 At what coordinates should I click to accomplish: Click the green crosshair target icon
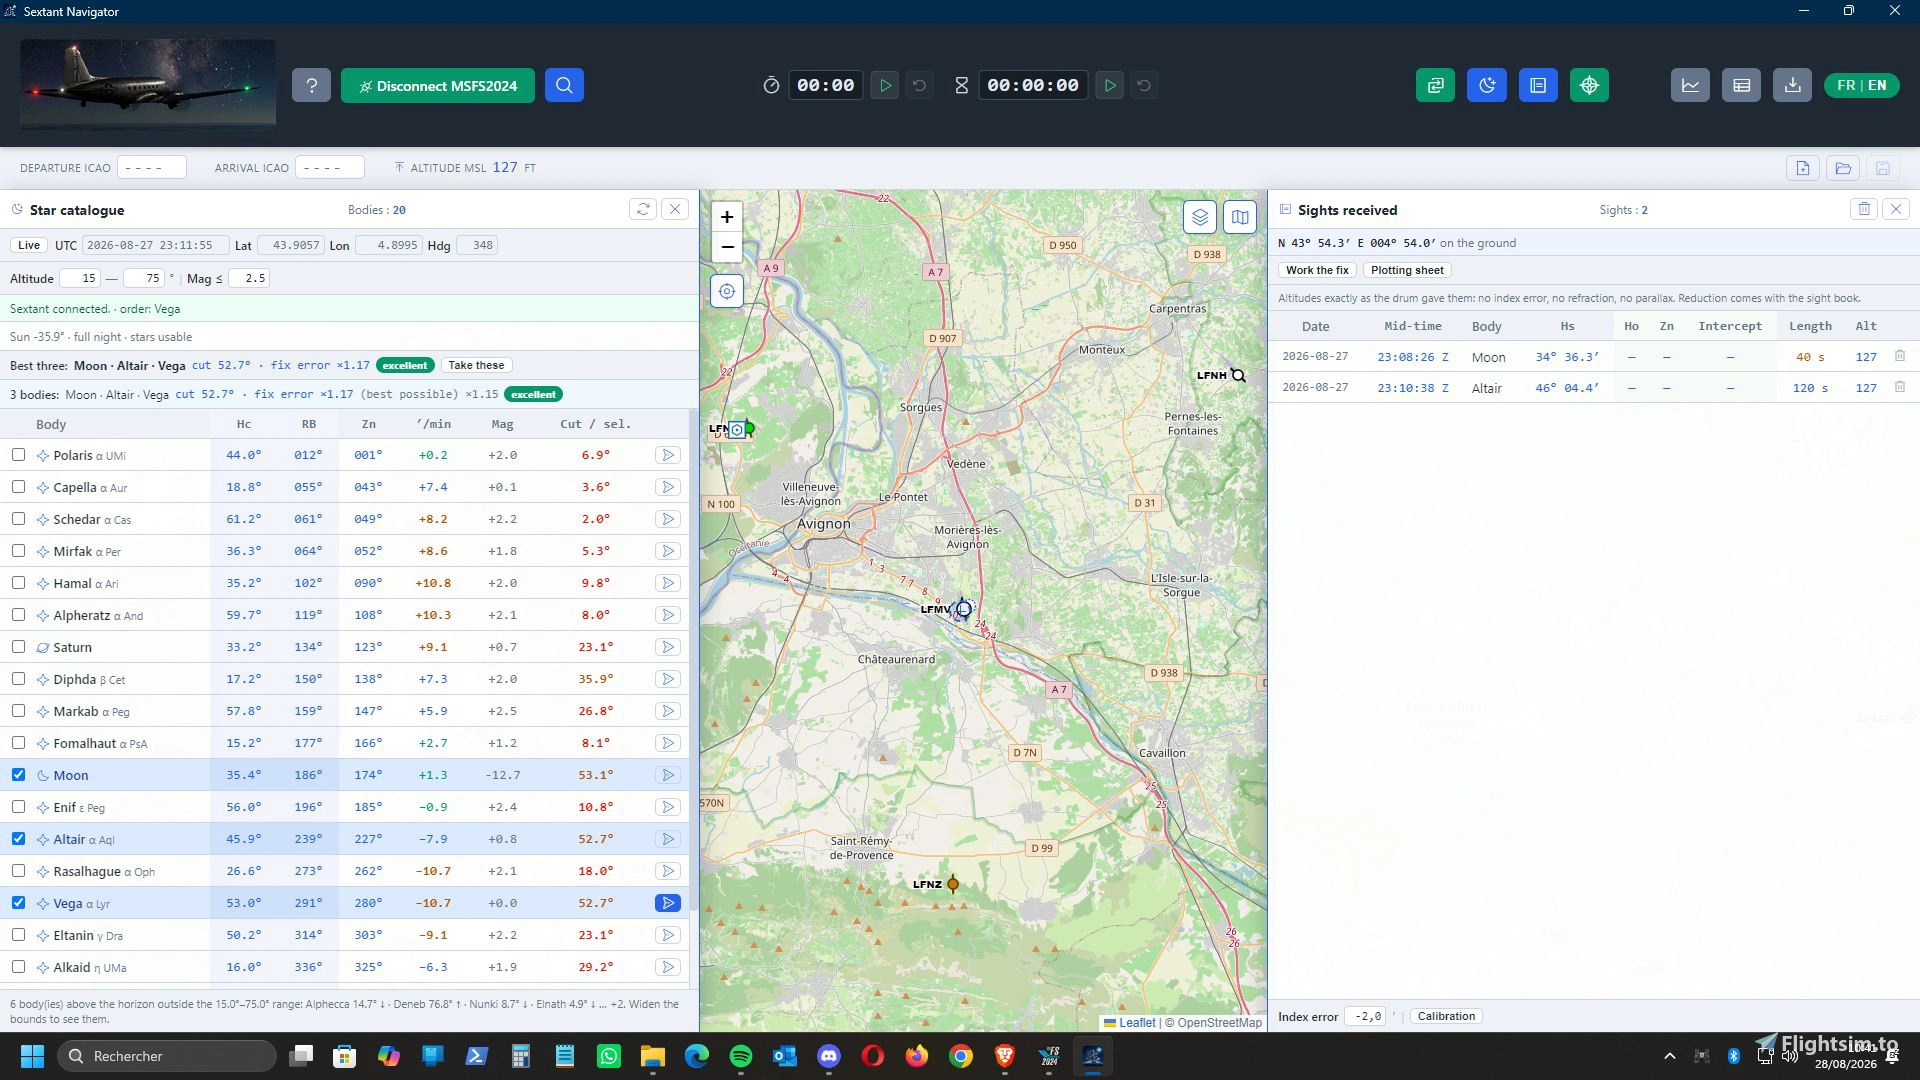(1589, 85)
